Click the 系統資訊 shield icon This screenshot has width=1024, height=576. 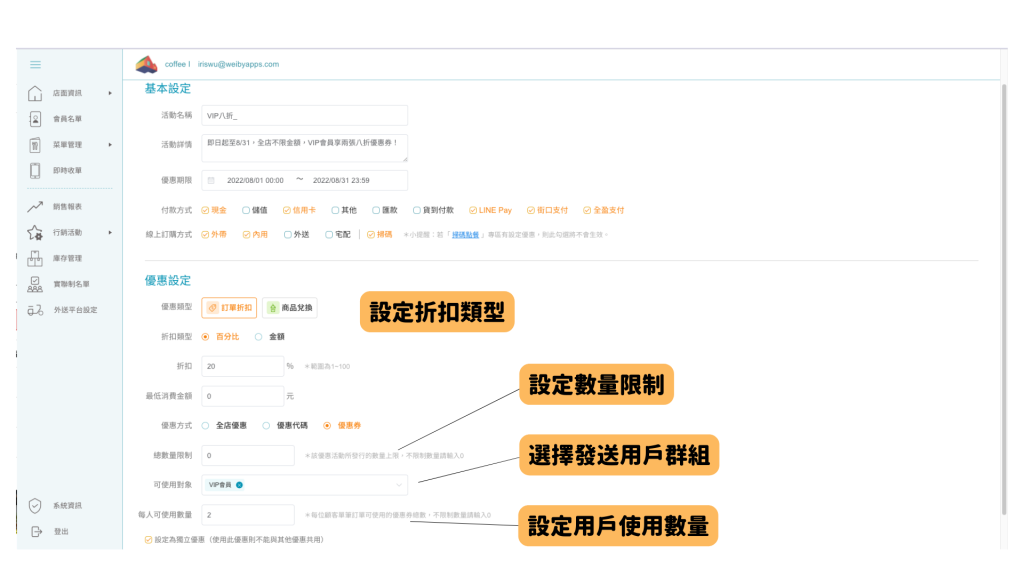[35, 505]
